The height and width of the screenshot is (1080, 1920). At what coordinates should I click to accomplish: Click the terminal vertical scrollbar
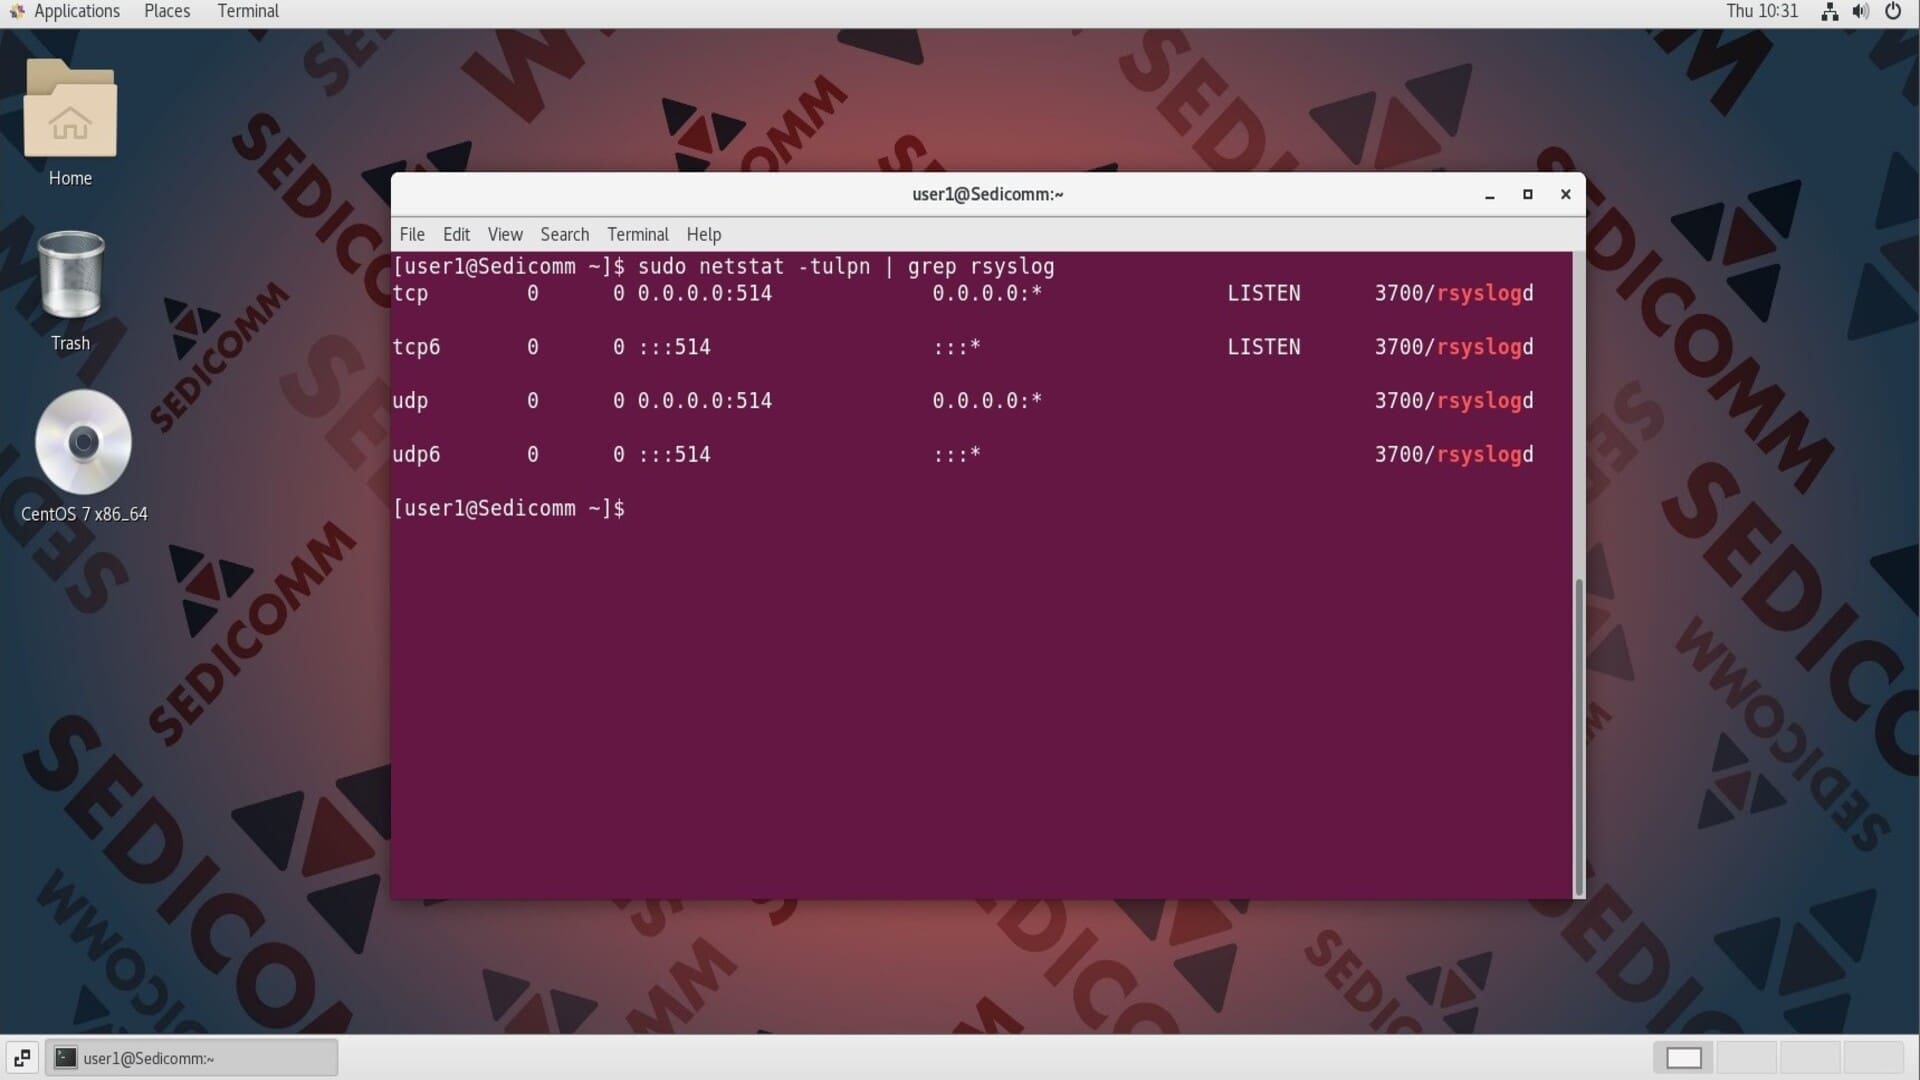click(x=1579, y=735)
